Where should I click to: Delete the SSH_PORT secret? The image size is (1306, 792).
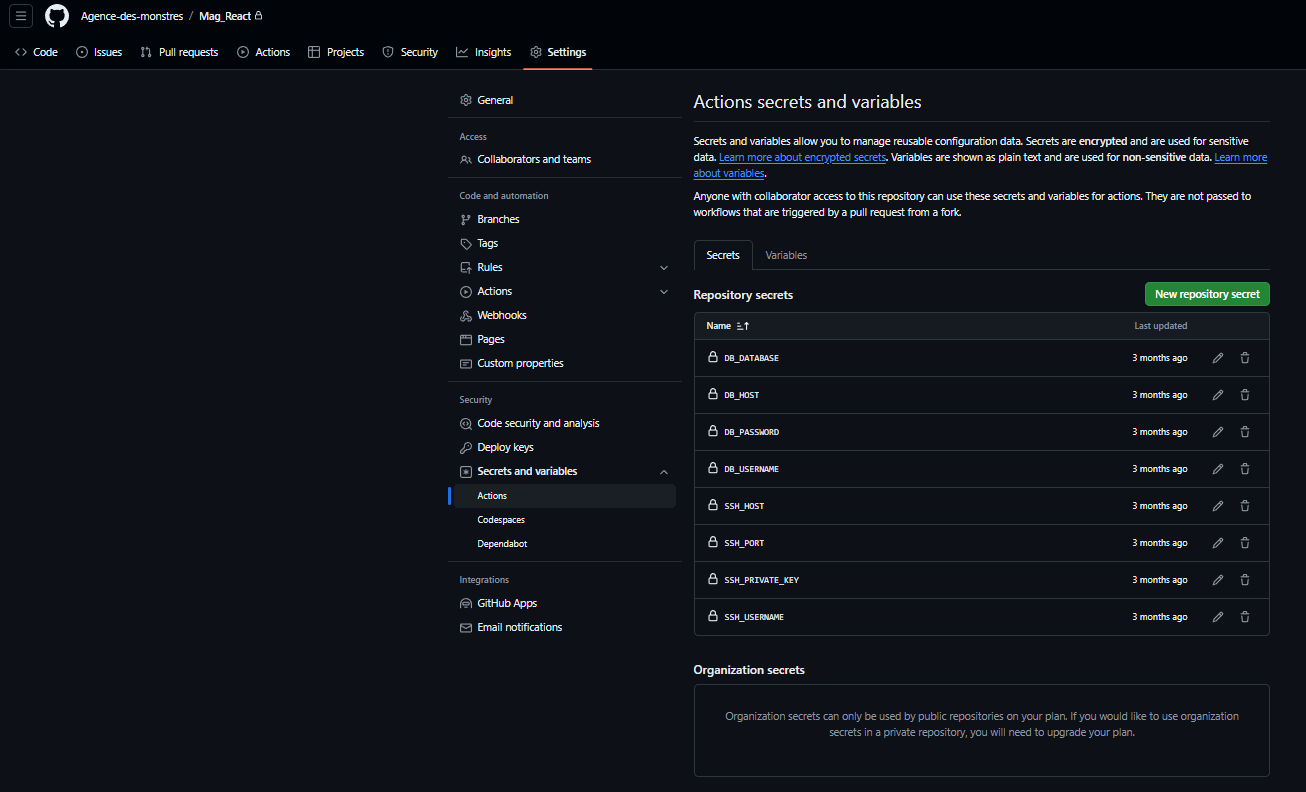(1245, 543)
